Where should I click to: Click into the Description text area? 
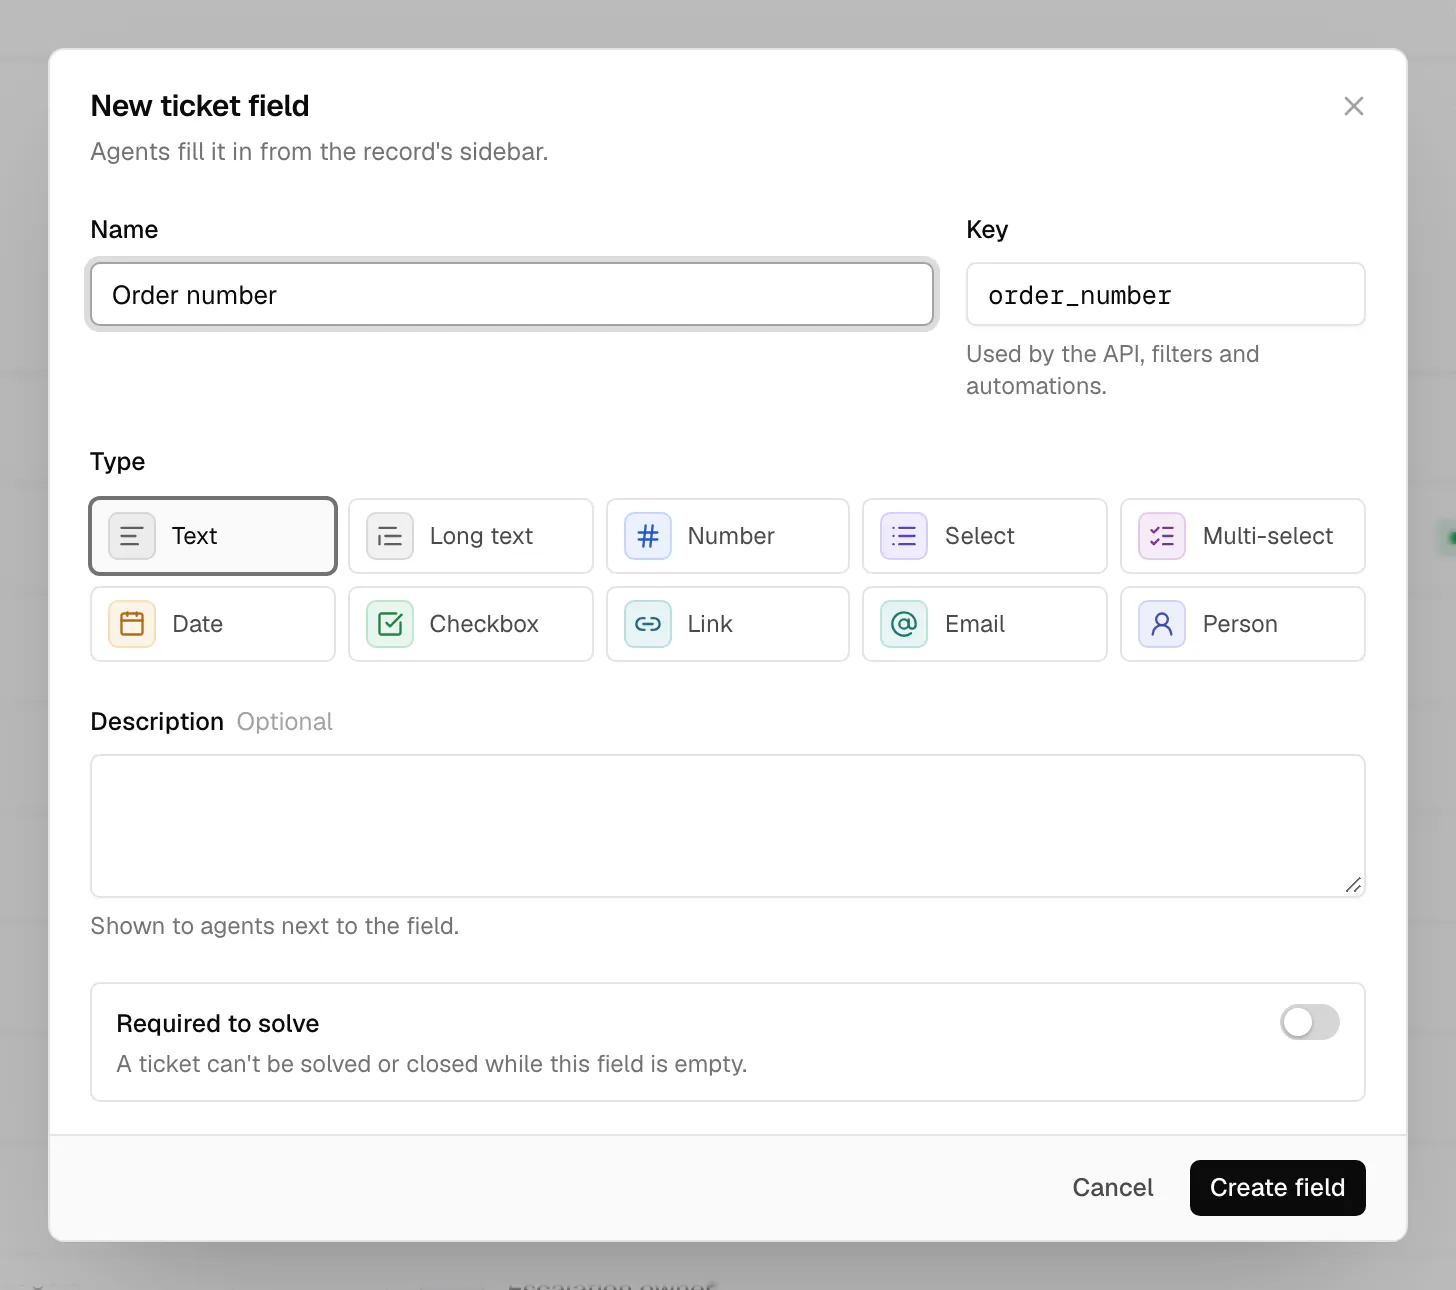click(x=728, y=826)
